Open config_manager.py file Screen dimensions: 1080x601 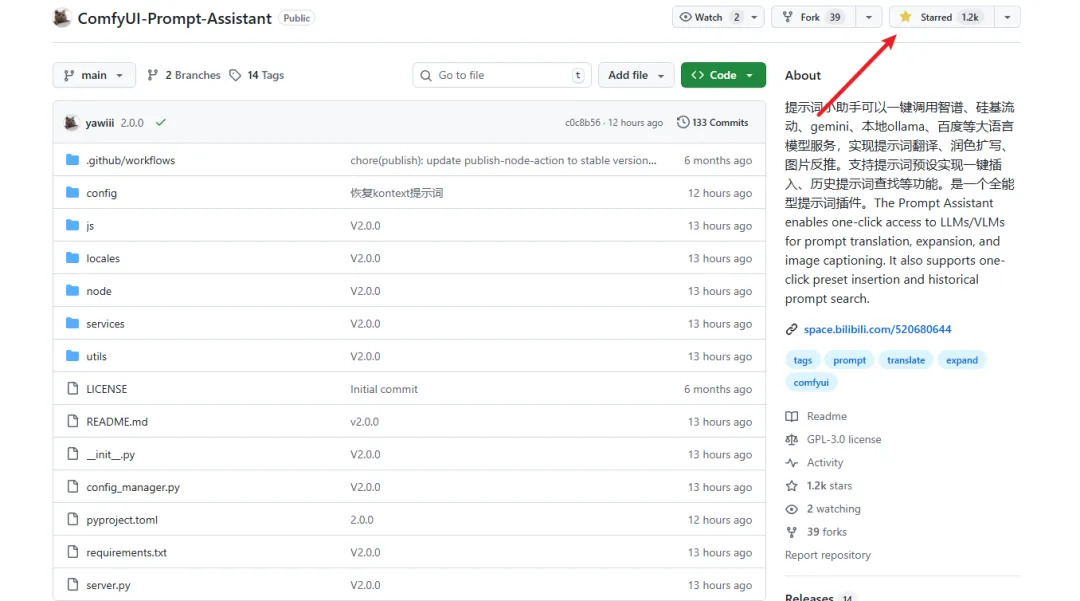133,487
